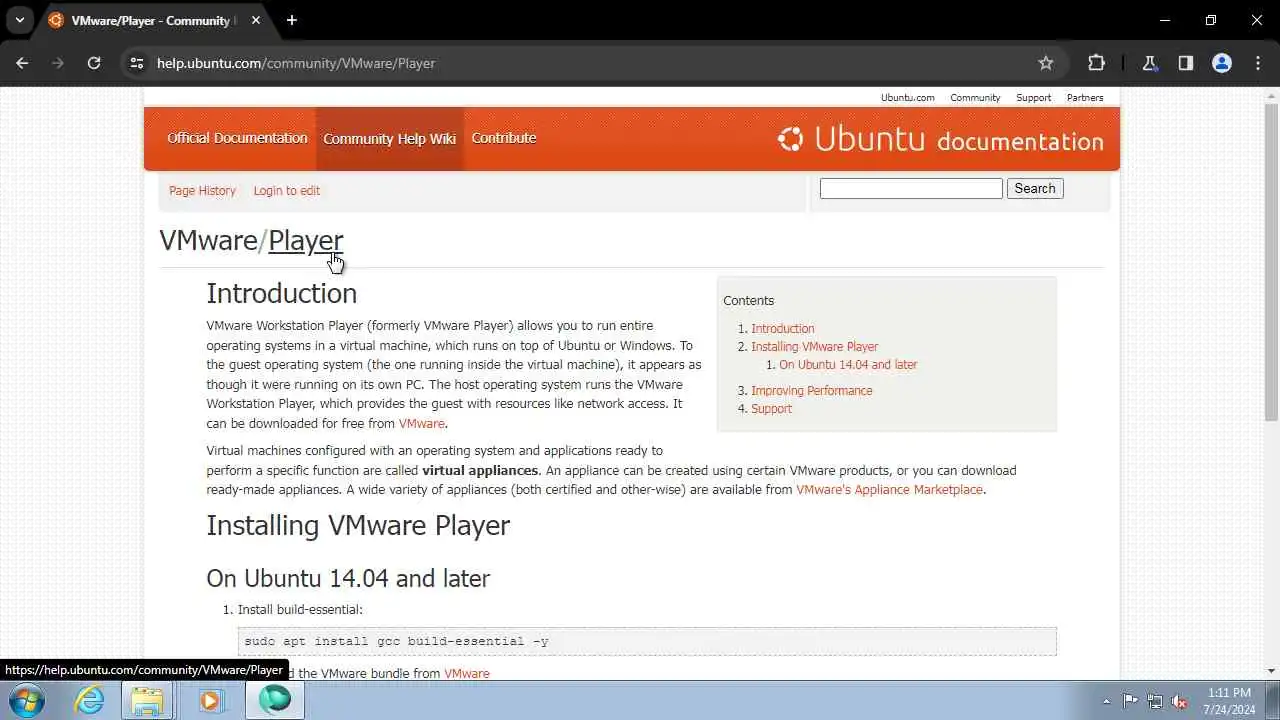Open Chrome three-dot menu
Image resolution: width=1280 pixels, height=720 pixels.
(x=1257, y=63)
